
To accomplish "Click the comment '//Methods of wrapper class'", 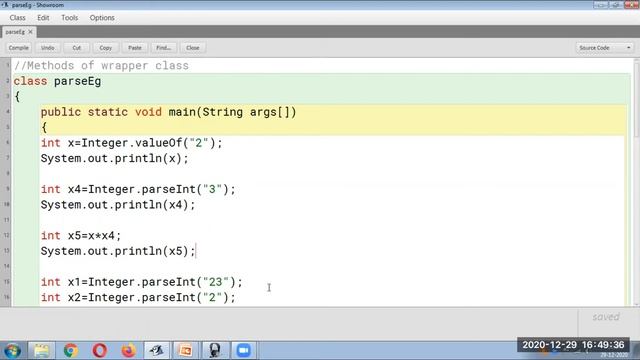I will (102, 66).
